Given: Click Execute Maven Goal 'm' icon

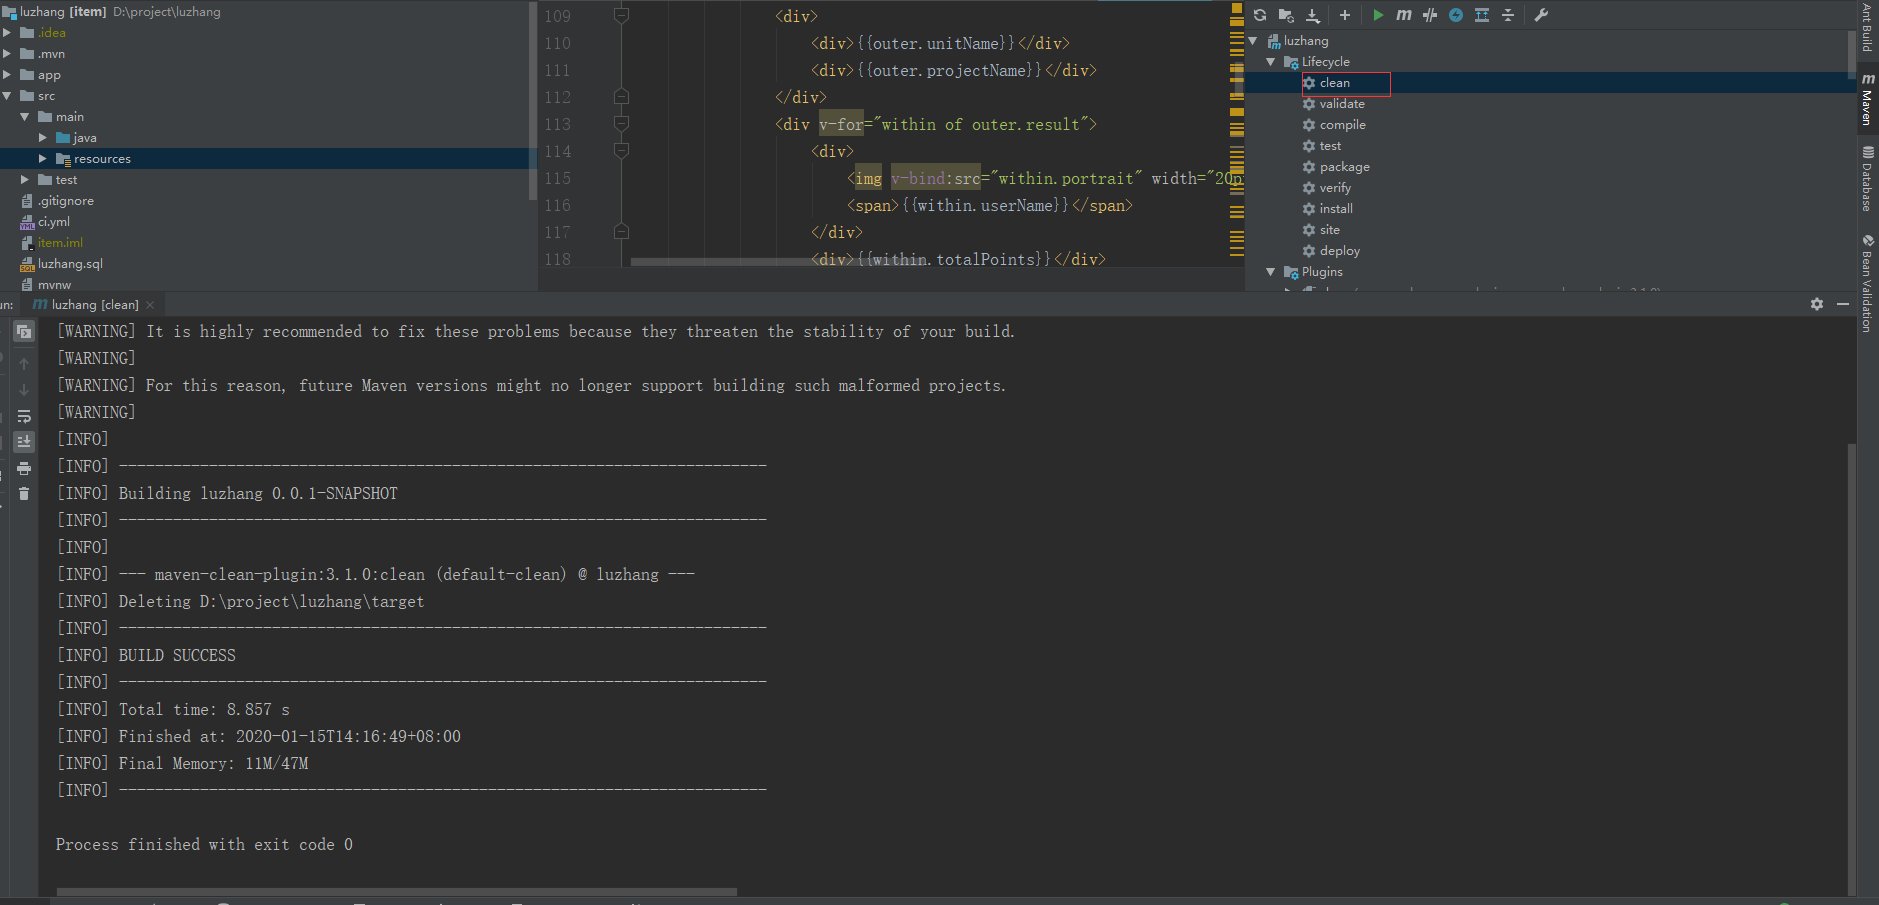Looking at the screenshot, I should [1404, 15].
